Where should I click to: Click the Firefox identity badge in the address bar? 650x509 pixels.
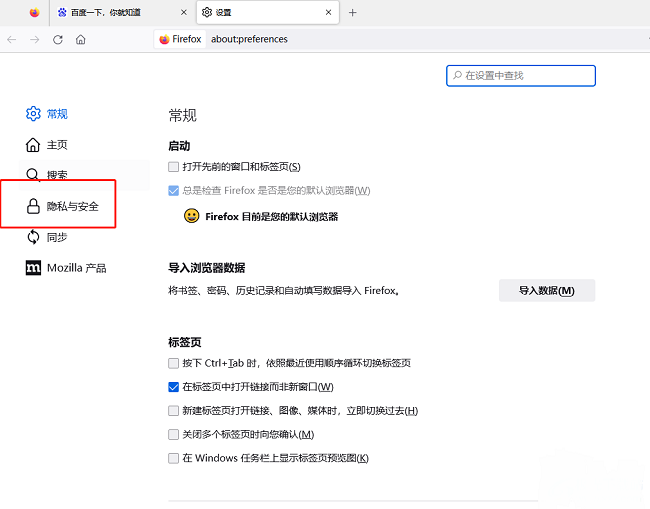point(180,39)
